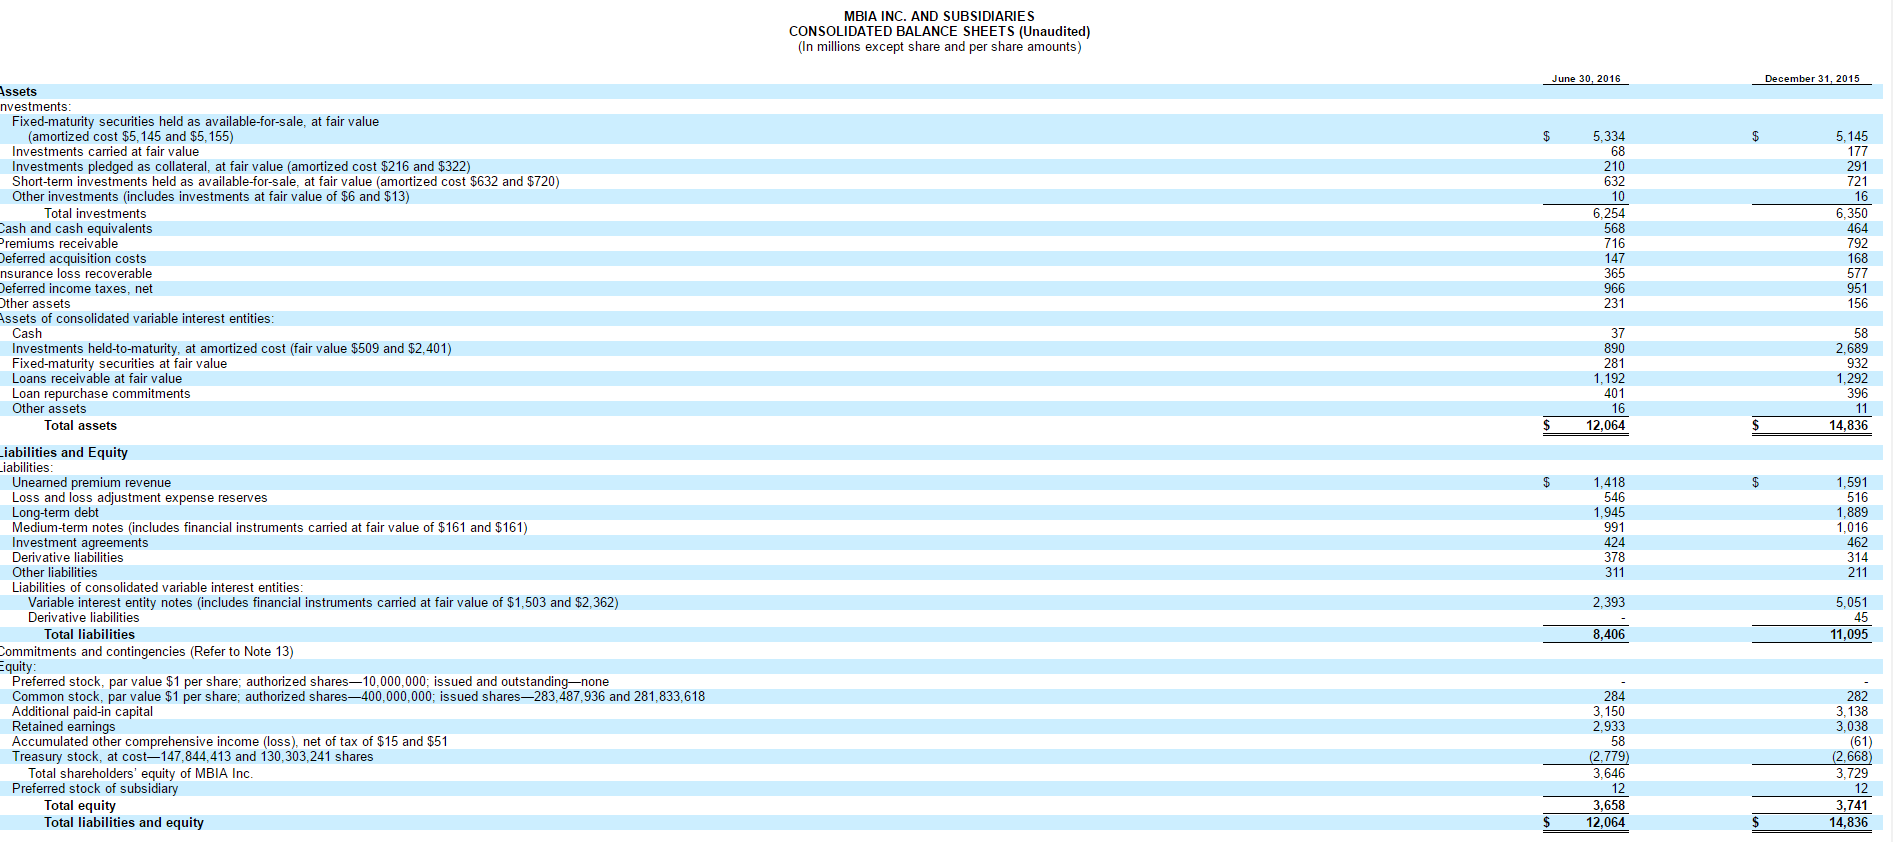The image size is (1893, 842).
Task: Select total investments value 6,254
Action: pyautogui.click(x=1609, y=213)
